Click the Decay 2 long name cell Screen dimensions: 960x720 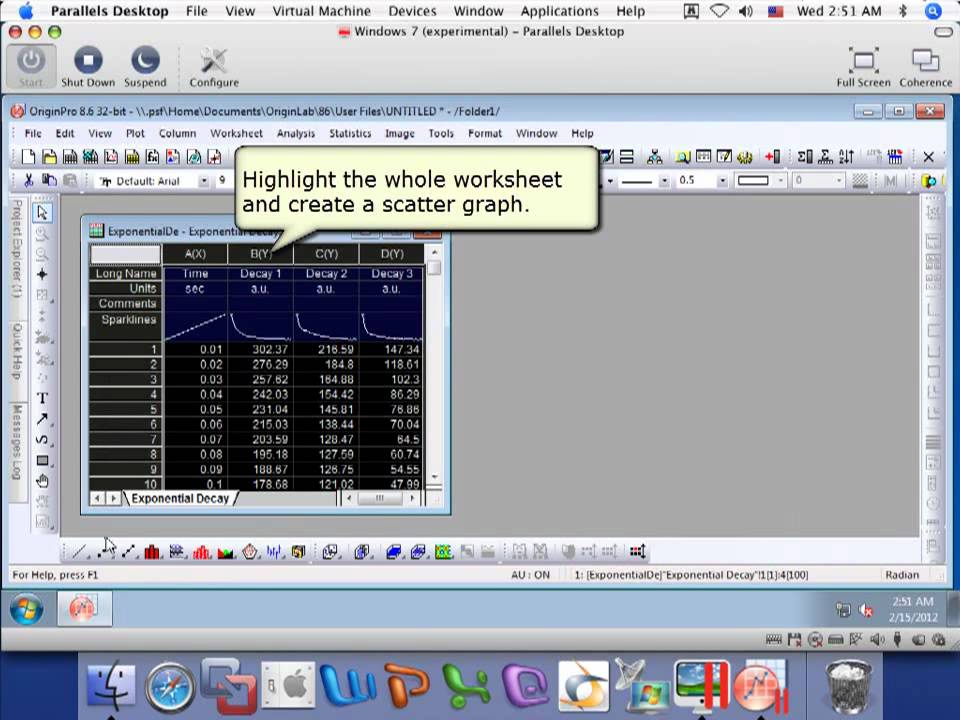(326, 274)
